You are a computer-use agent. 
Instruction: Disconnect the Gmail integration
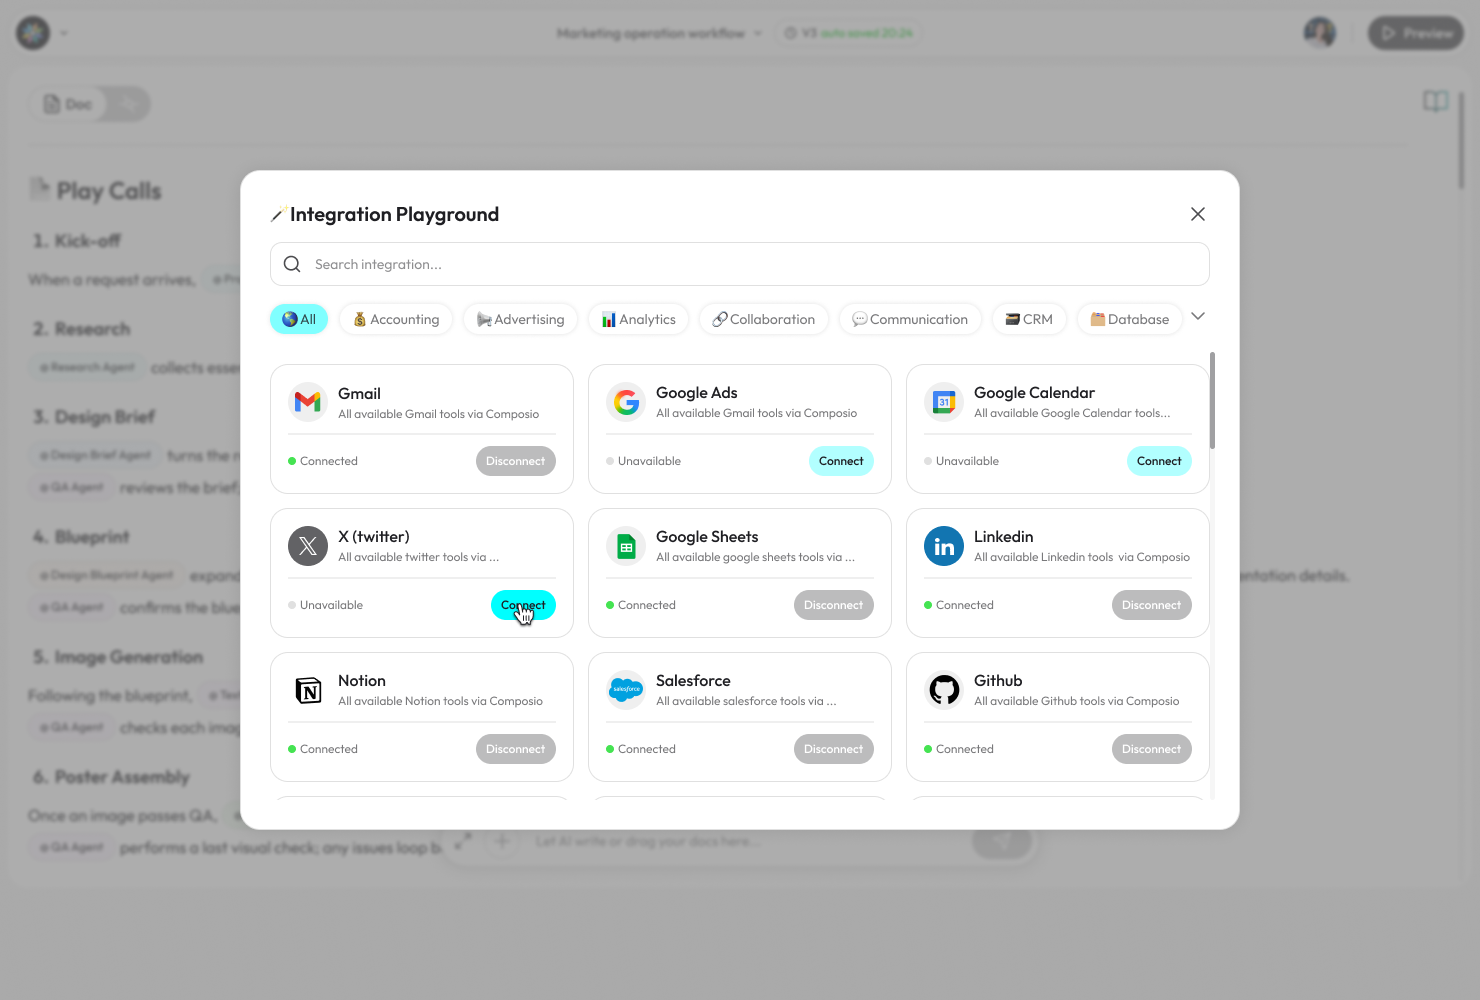click(516, 461)
